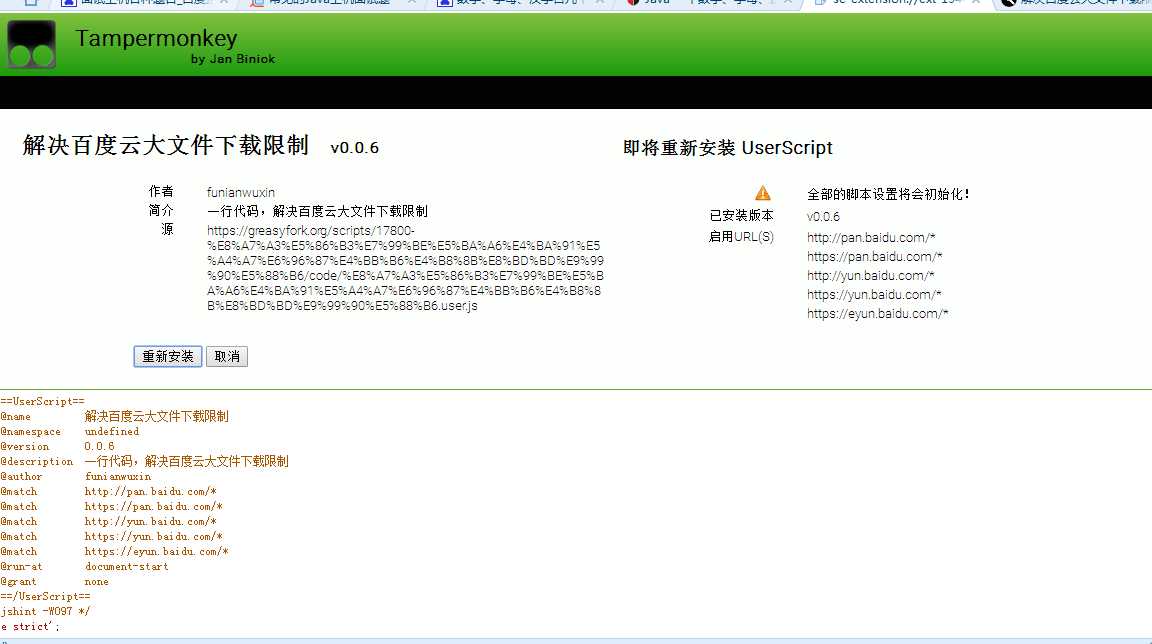Click http://pan.baidu.com/* in enabled URLs
1152x644 pixels.
[871, 237]
